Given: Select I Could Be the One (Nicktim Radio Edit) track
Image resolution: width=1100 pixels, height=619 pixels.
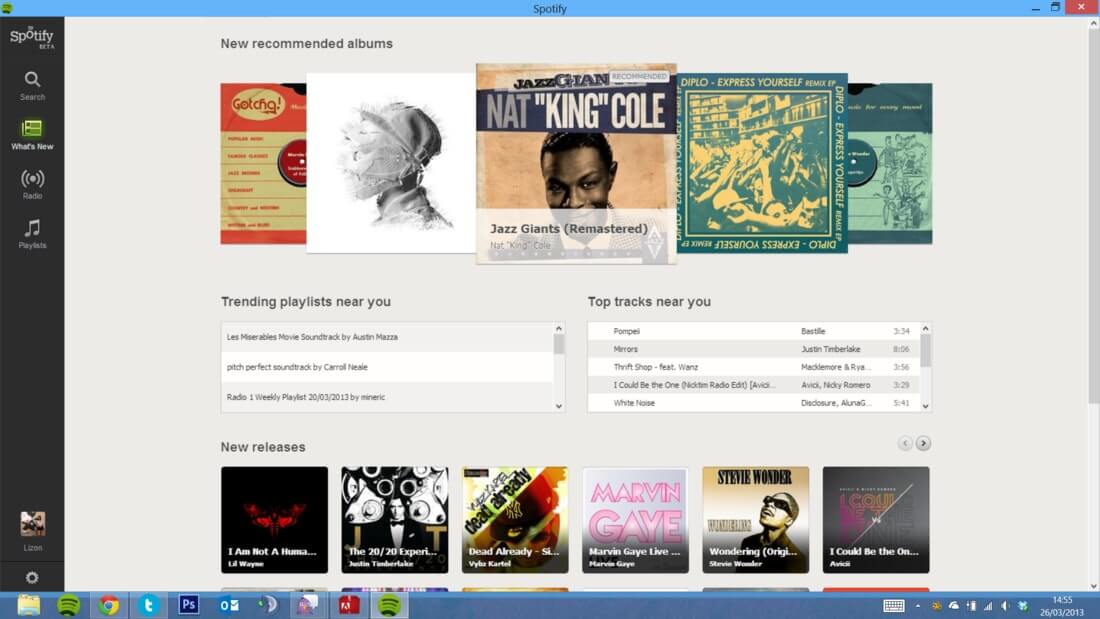Looking at the screenshot, I should [x=754, y=385].
